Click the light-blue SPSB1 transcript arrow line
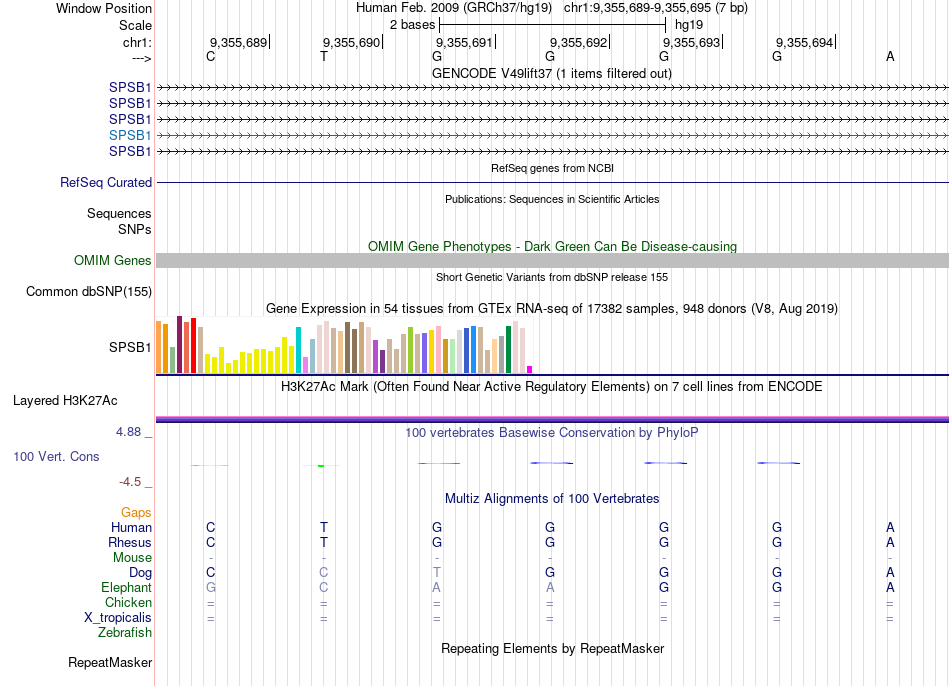 (x=552, y=135)
